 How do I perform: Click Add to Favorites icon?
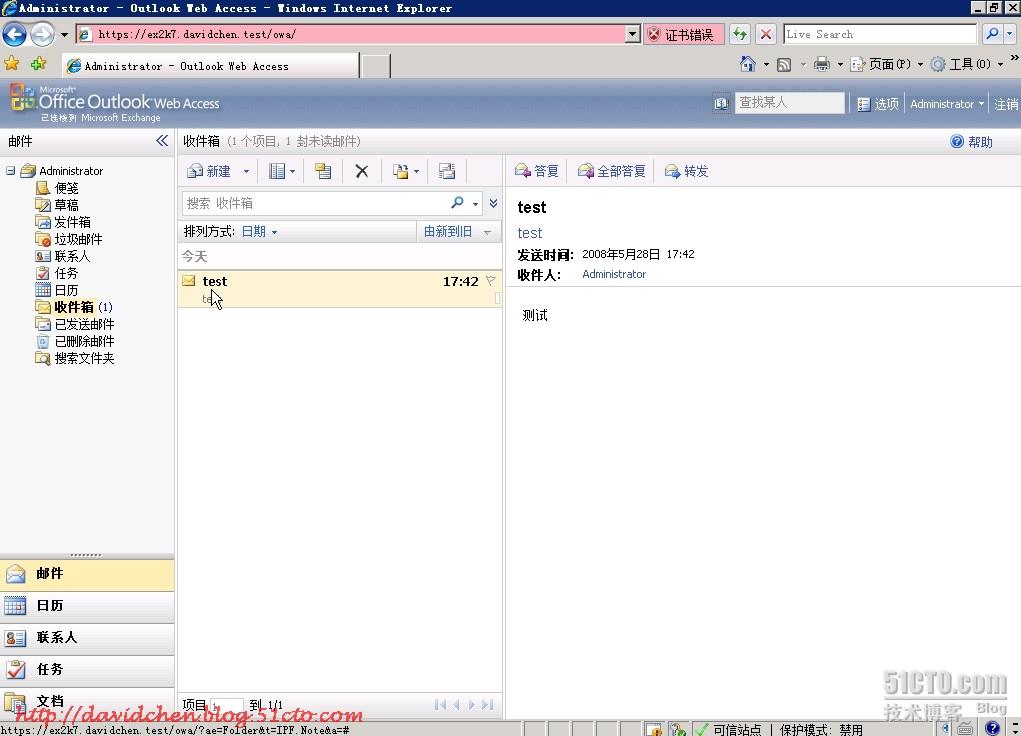pyautogui.click(x=38, y=64)
